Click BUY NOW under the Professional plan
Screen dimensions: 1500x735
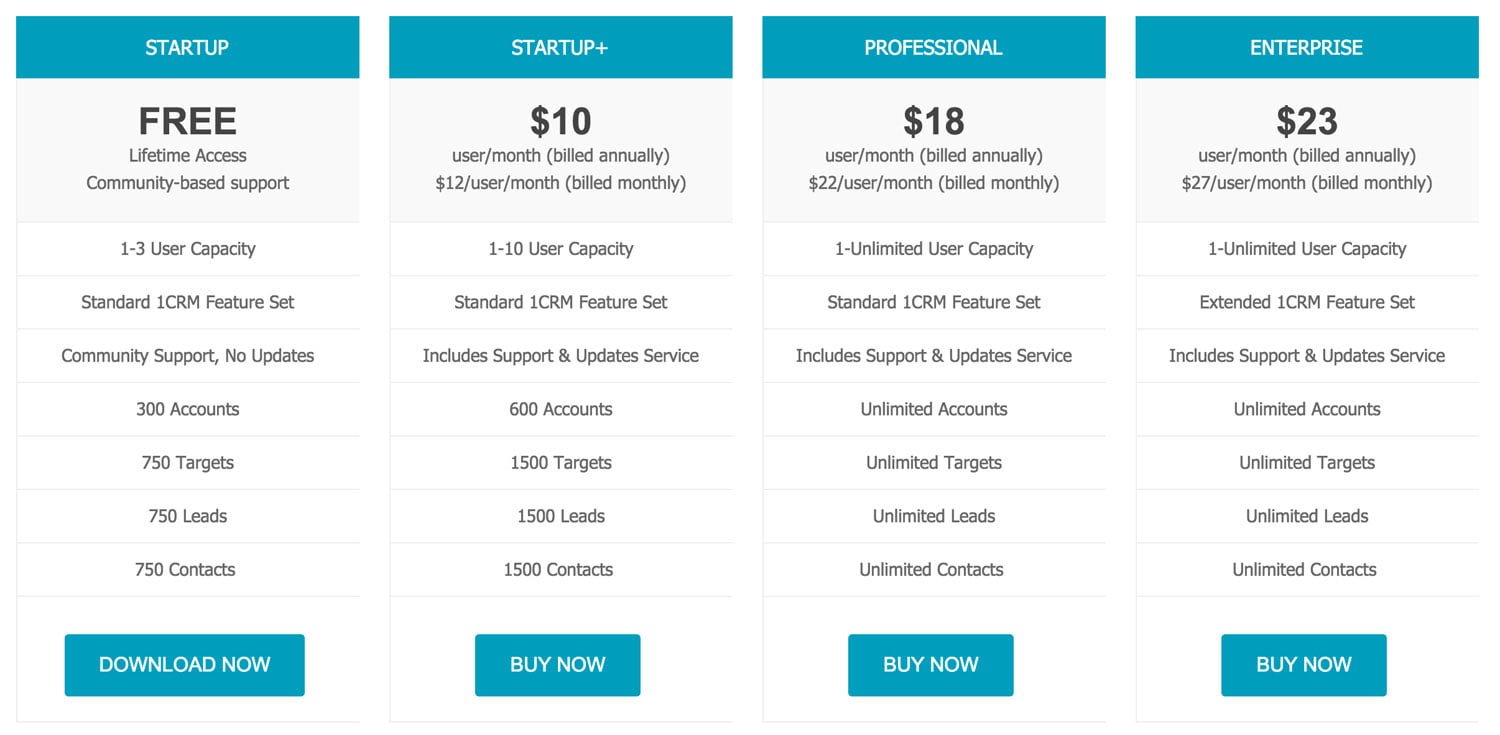(x=931, y=665)
